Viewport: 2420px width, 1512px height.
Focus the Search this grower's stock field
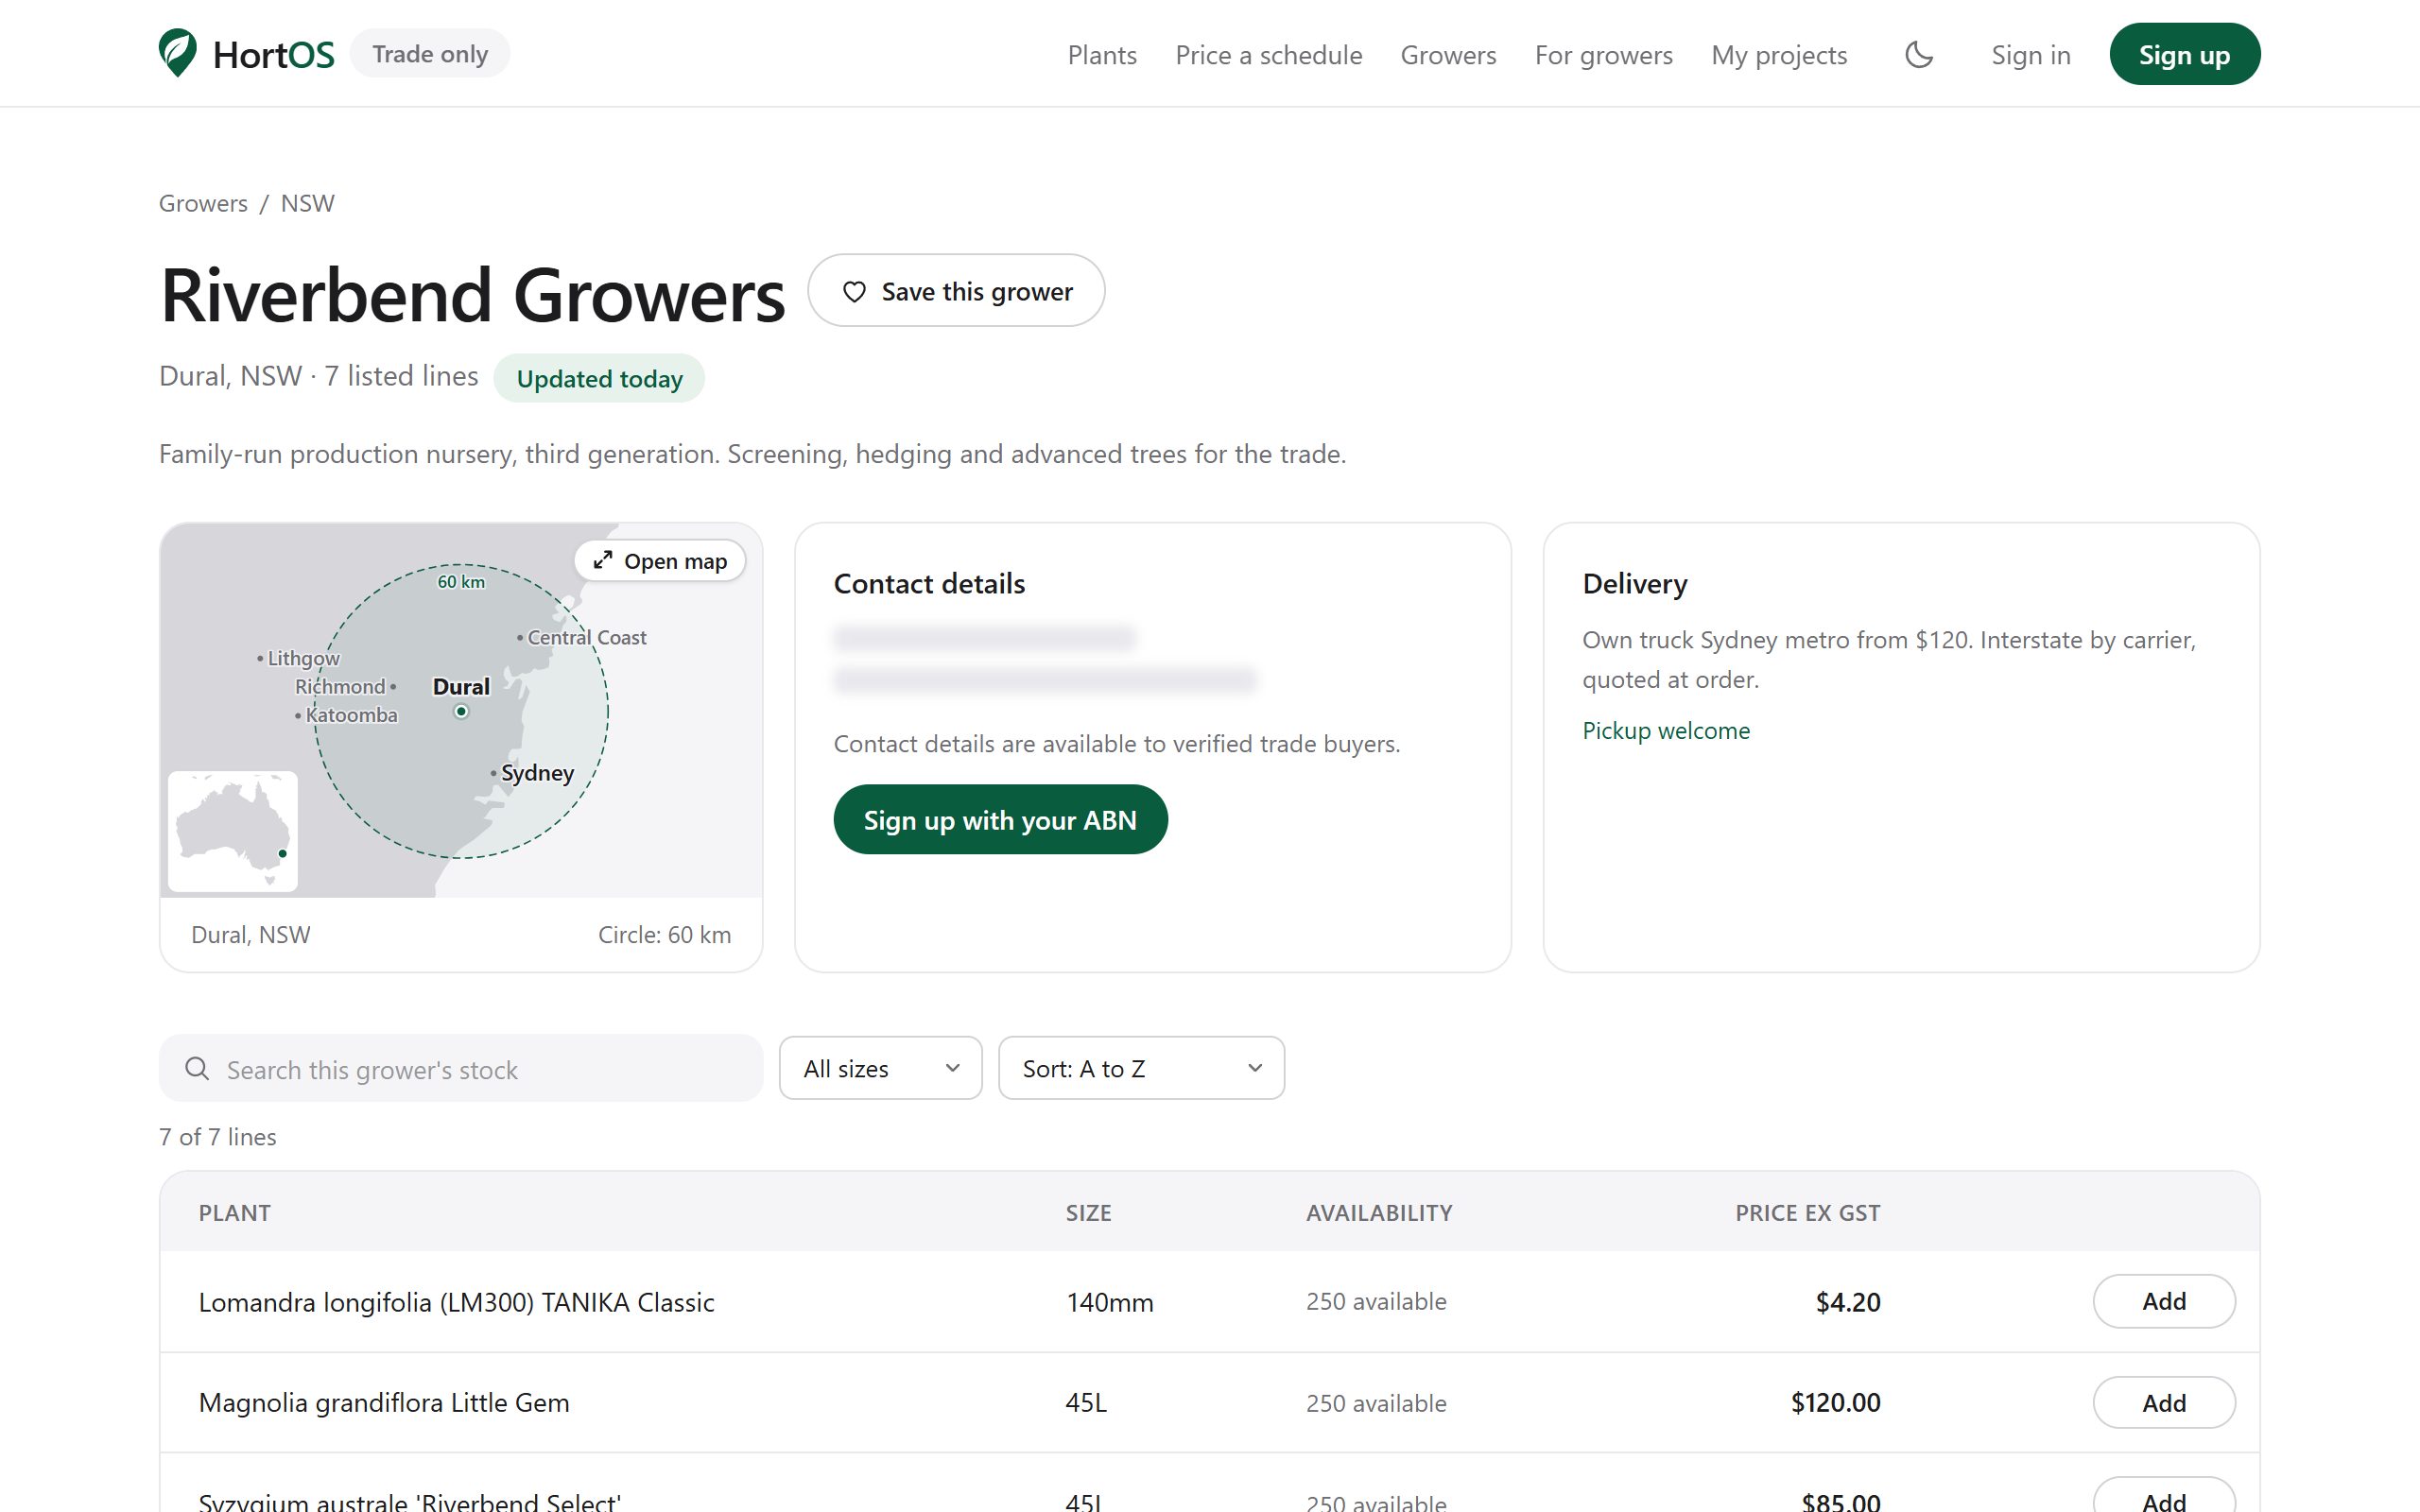tap(461, 1068)
